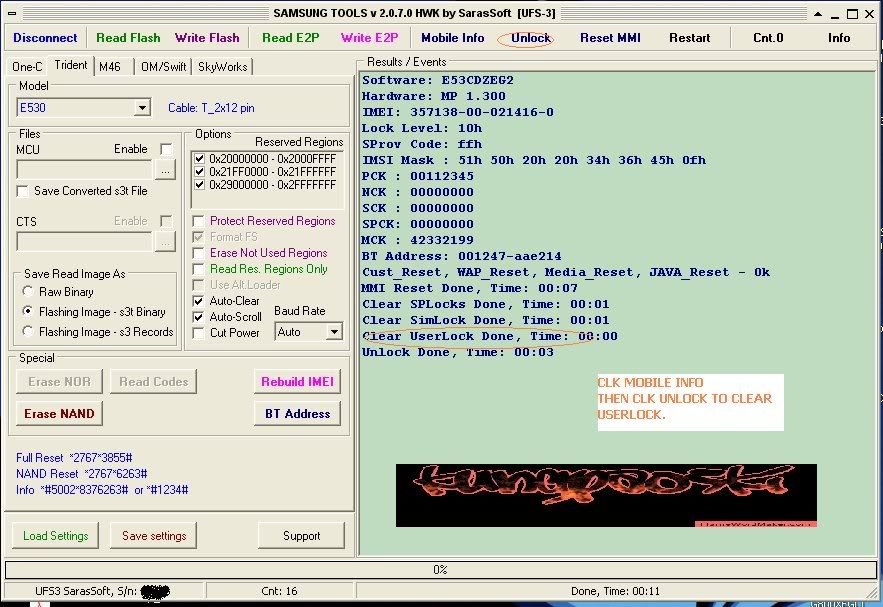Screen dimensions: 883x607
Task: Click the roll-up arrow in title bar
Action: pos(818,14)
